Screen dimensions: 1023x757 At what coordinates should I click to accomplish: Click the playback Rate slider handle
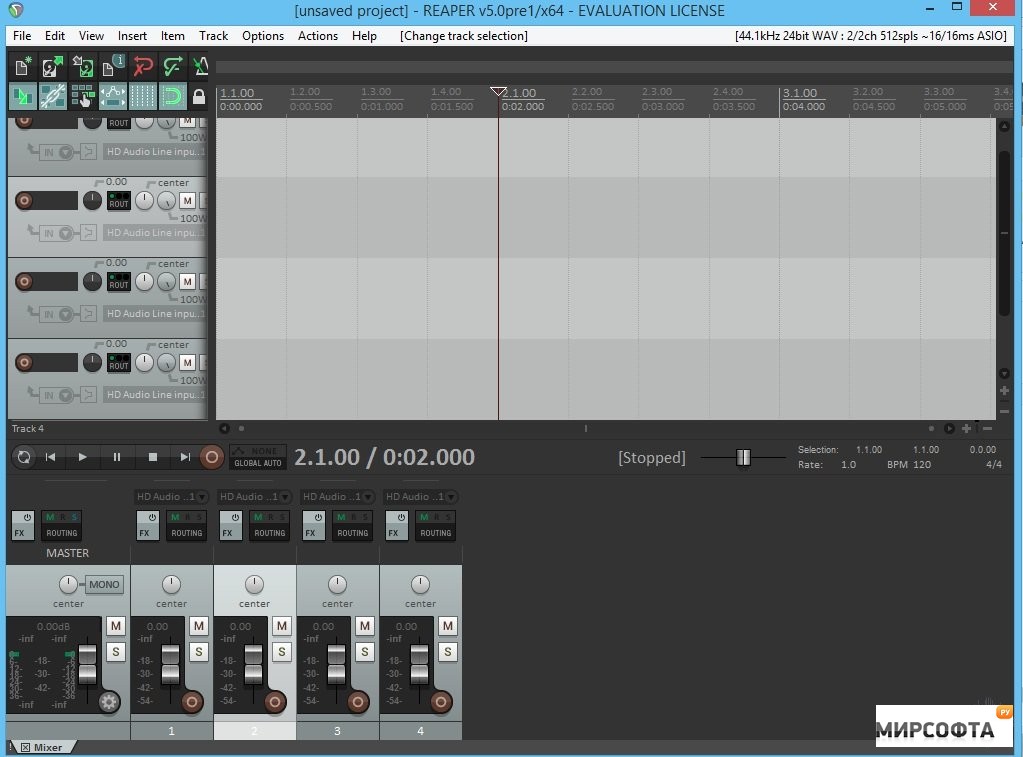point(743,457)
